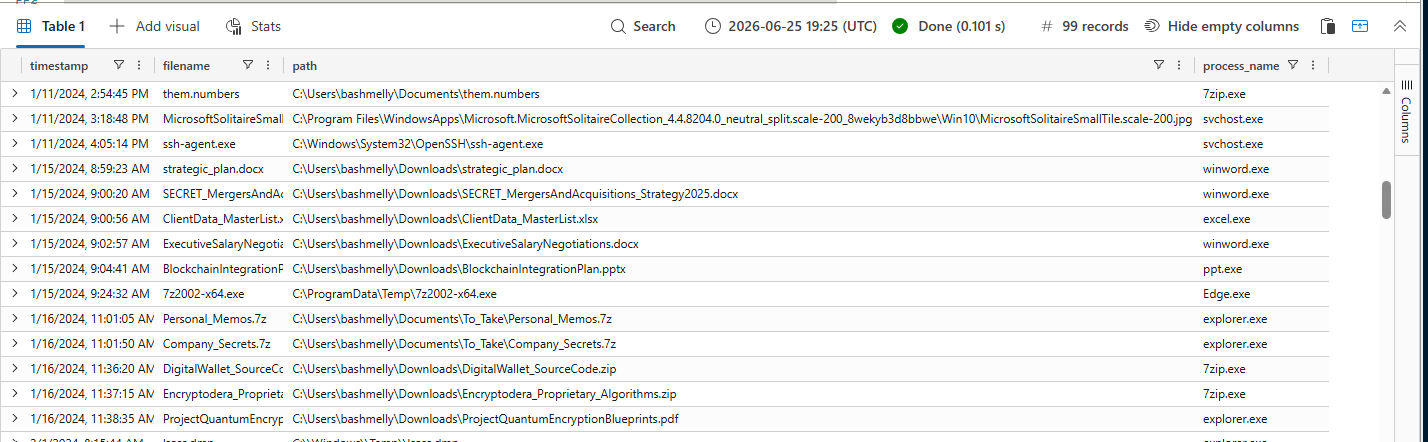Expand the Encryptodera_Proprietary_Algorithms.zip row
Image resolution: width=1428 pixels, height=442 pixels.
pyautogui.click(x=14, y=394)
